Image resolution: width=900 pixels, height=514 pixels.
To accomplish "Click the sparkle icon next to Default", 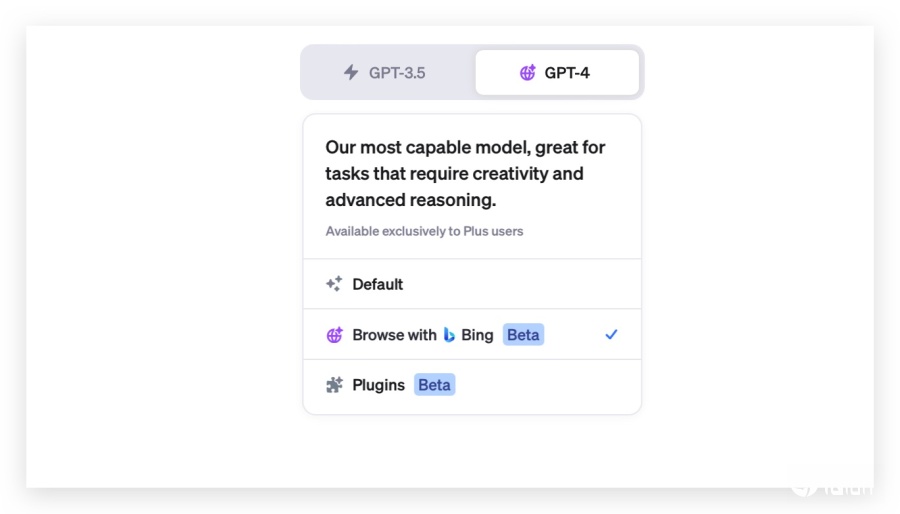I will (334, 283).
